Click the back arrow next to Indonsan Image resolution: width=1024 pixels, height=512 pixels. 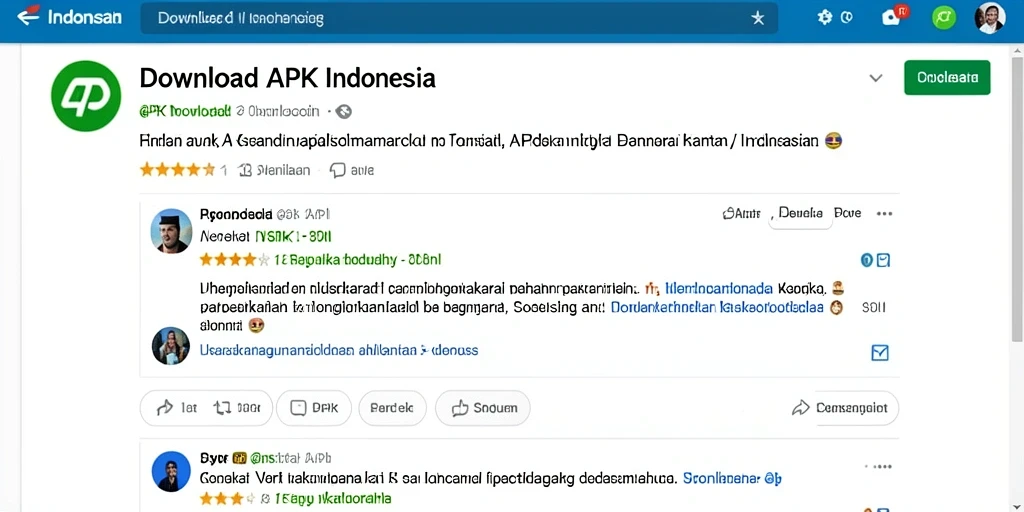point(29,15)
